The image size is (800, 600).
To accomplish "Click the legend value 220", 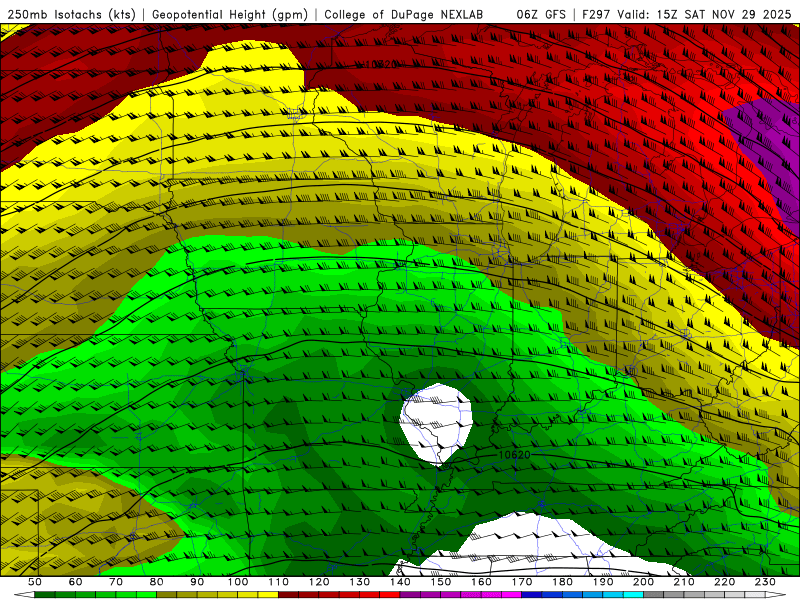I will pyautogui.click(x=724, y=582).
